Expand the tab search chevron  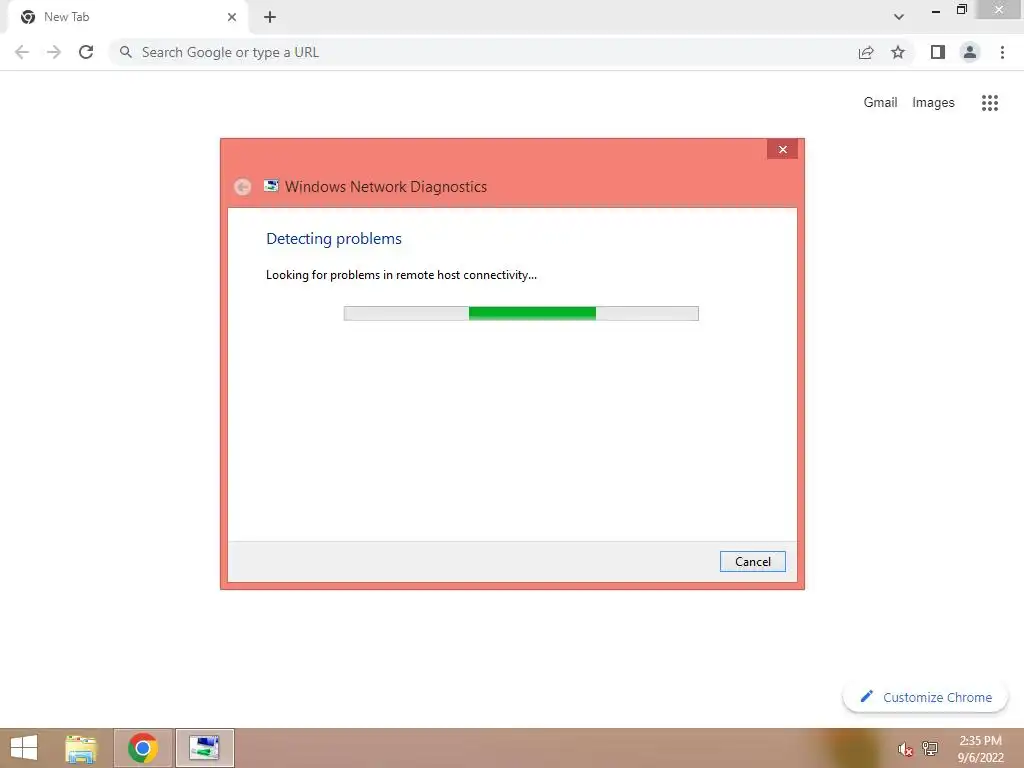pos(899,17)
